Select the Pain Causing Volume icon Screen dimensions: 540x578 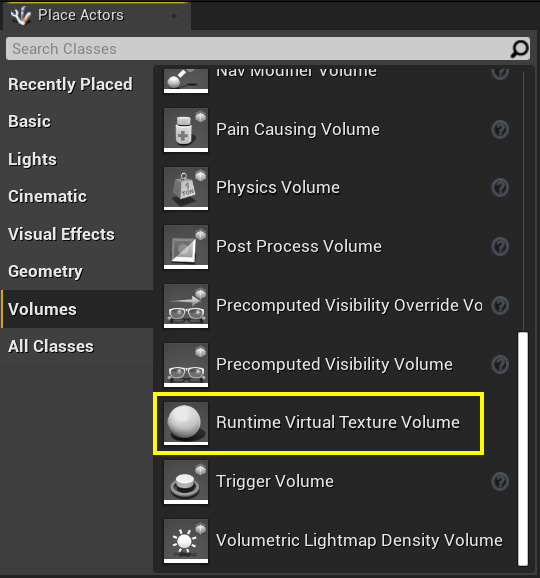pyautogui.click(x=186, y=129)
